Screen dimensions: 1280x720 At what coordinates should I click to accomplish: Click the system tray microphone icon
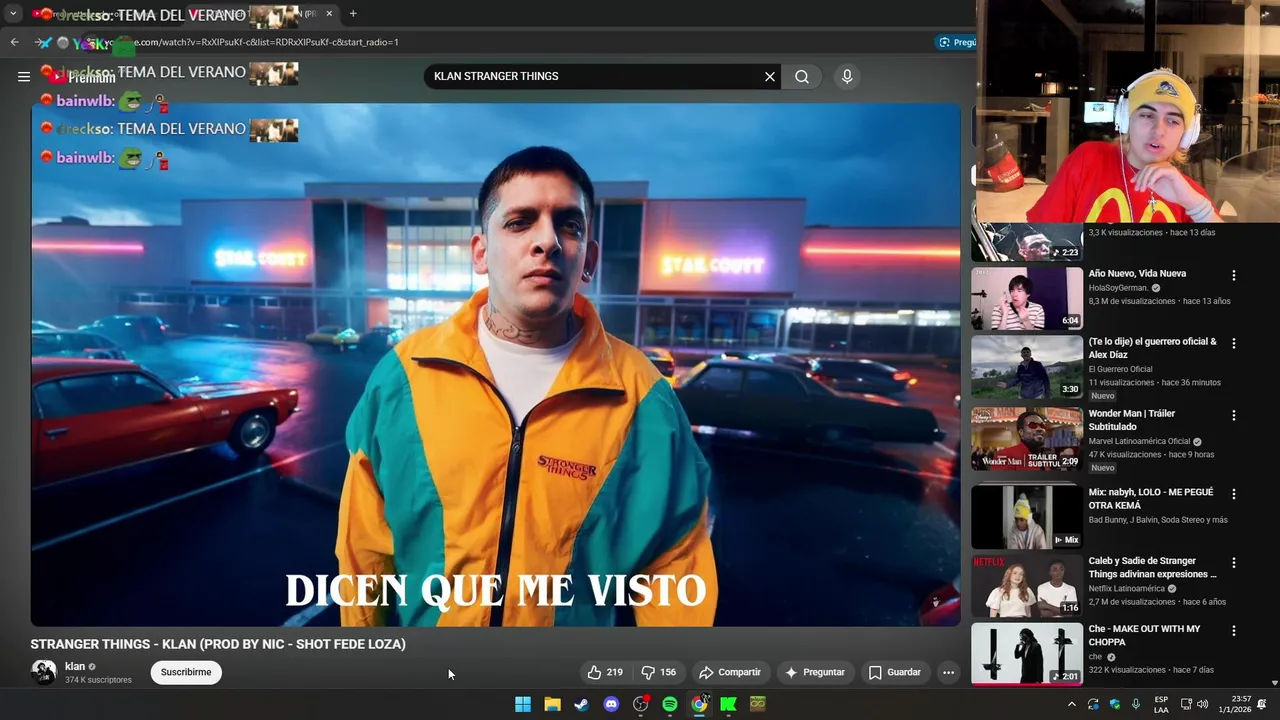1136,704
